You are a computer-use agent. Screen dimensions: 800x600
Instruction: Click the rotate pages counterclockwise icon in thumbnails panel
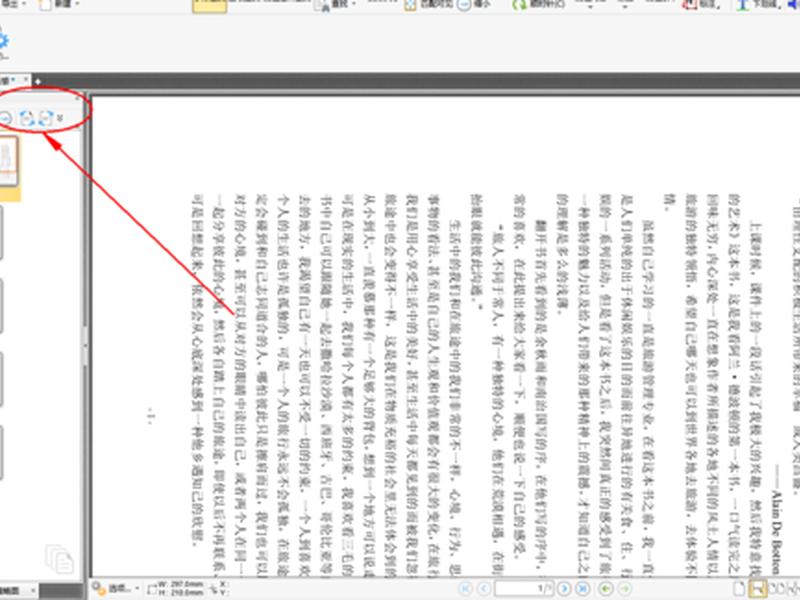(x=27, y=118)
